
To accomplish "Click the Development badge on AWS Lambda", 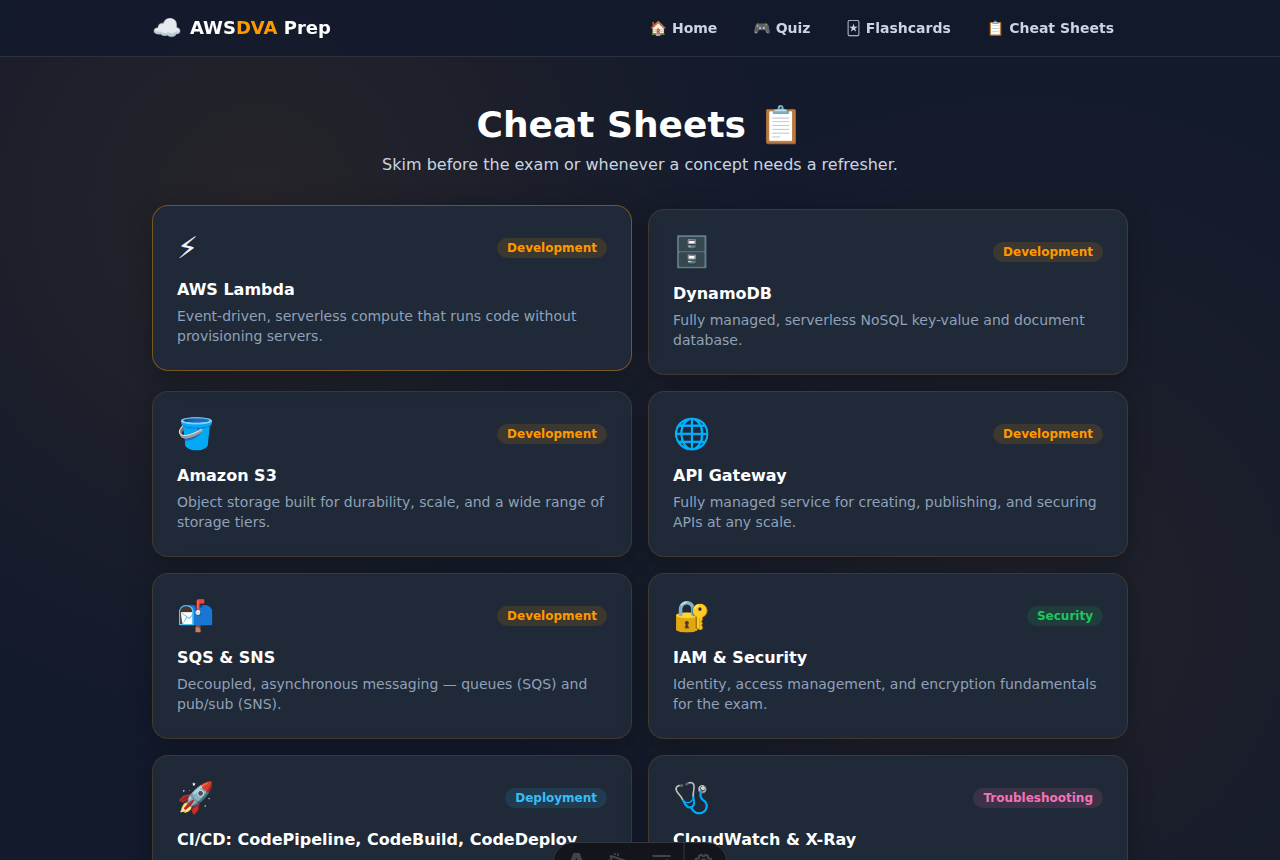I will click(x=552, y=248).
